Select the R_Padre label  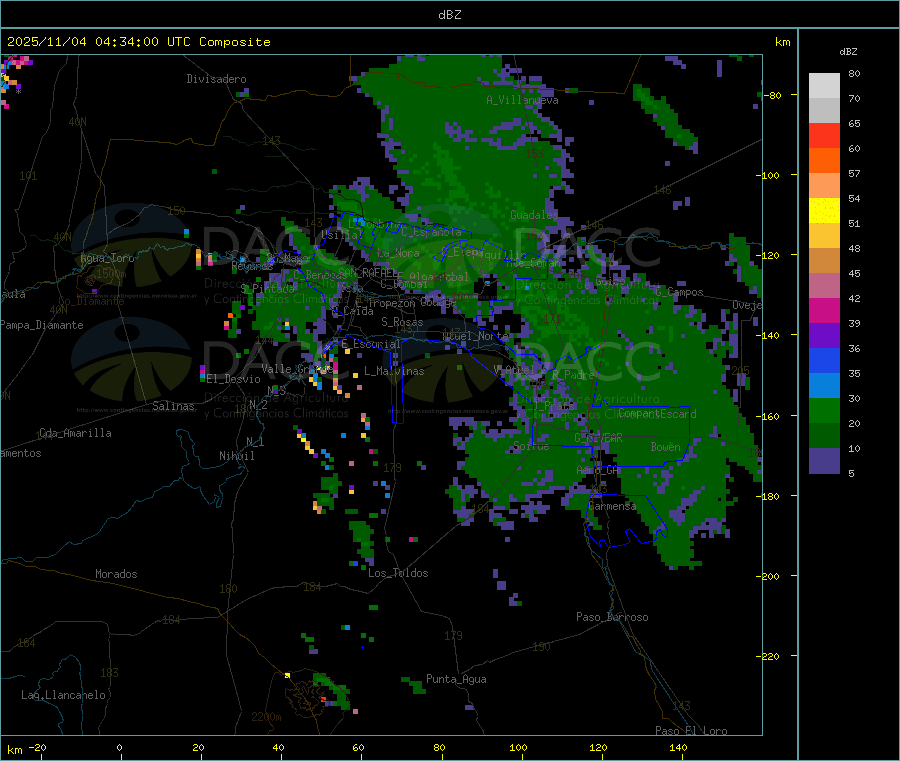pos(573,375)
